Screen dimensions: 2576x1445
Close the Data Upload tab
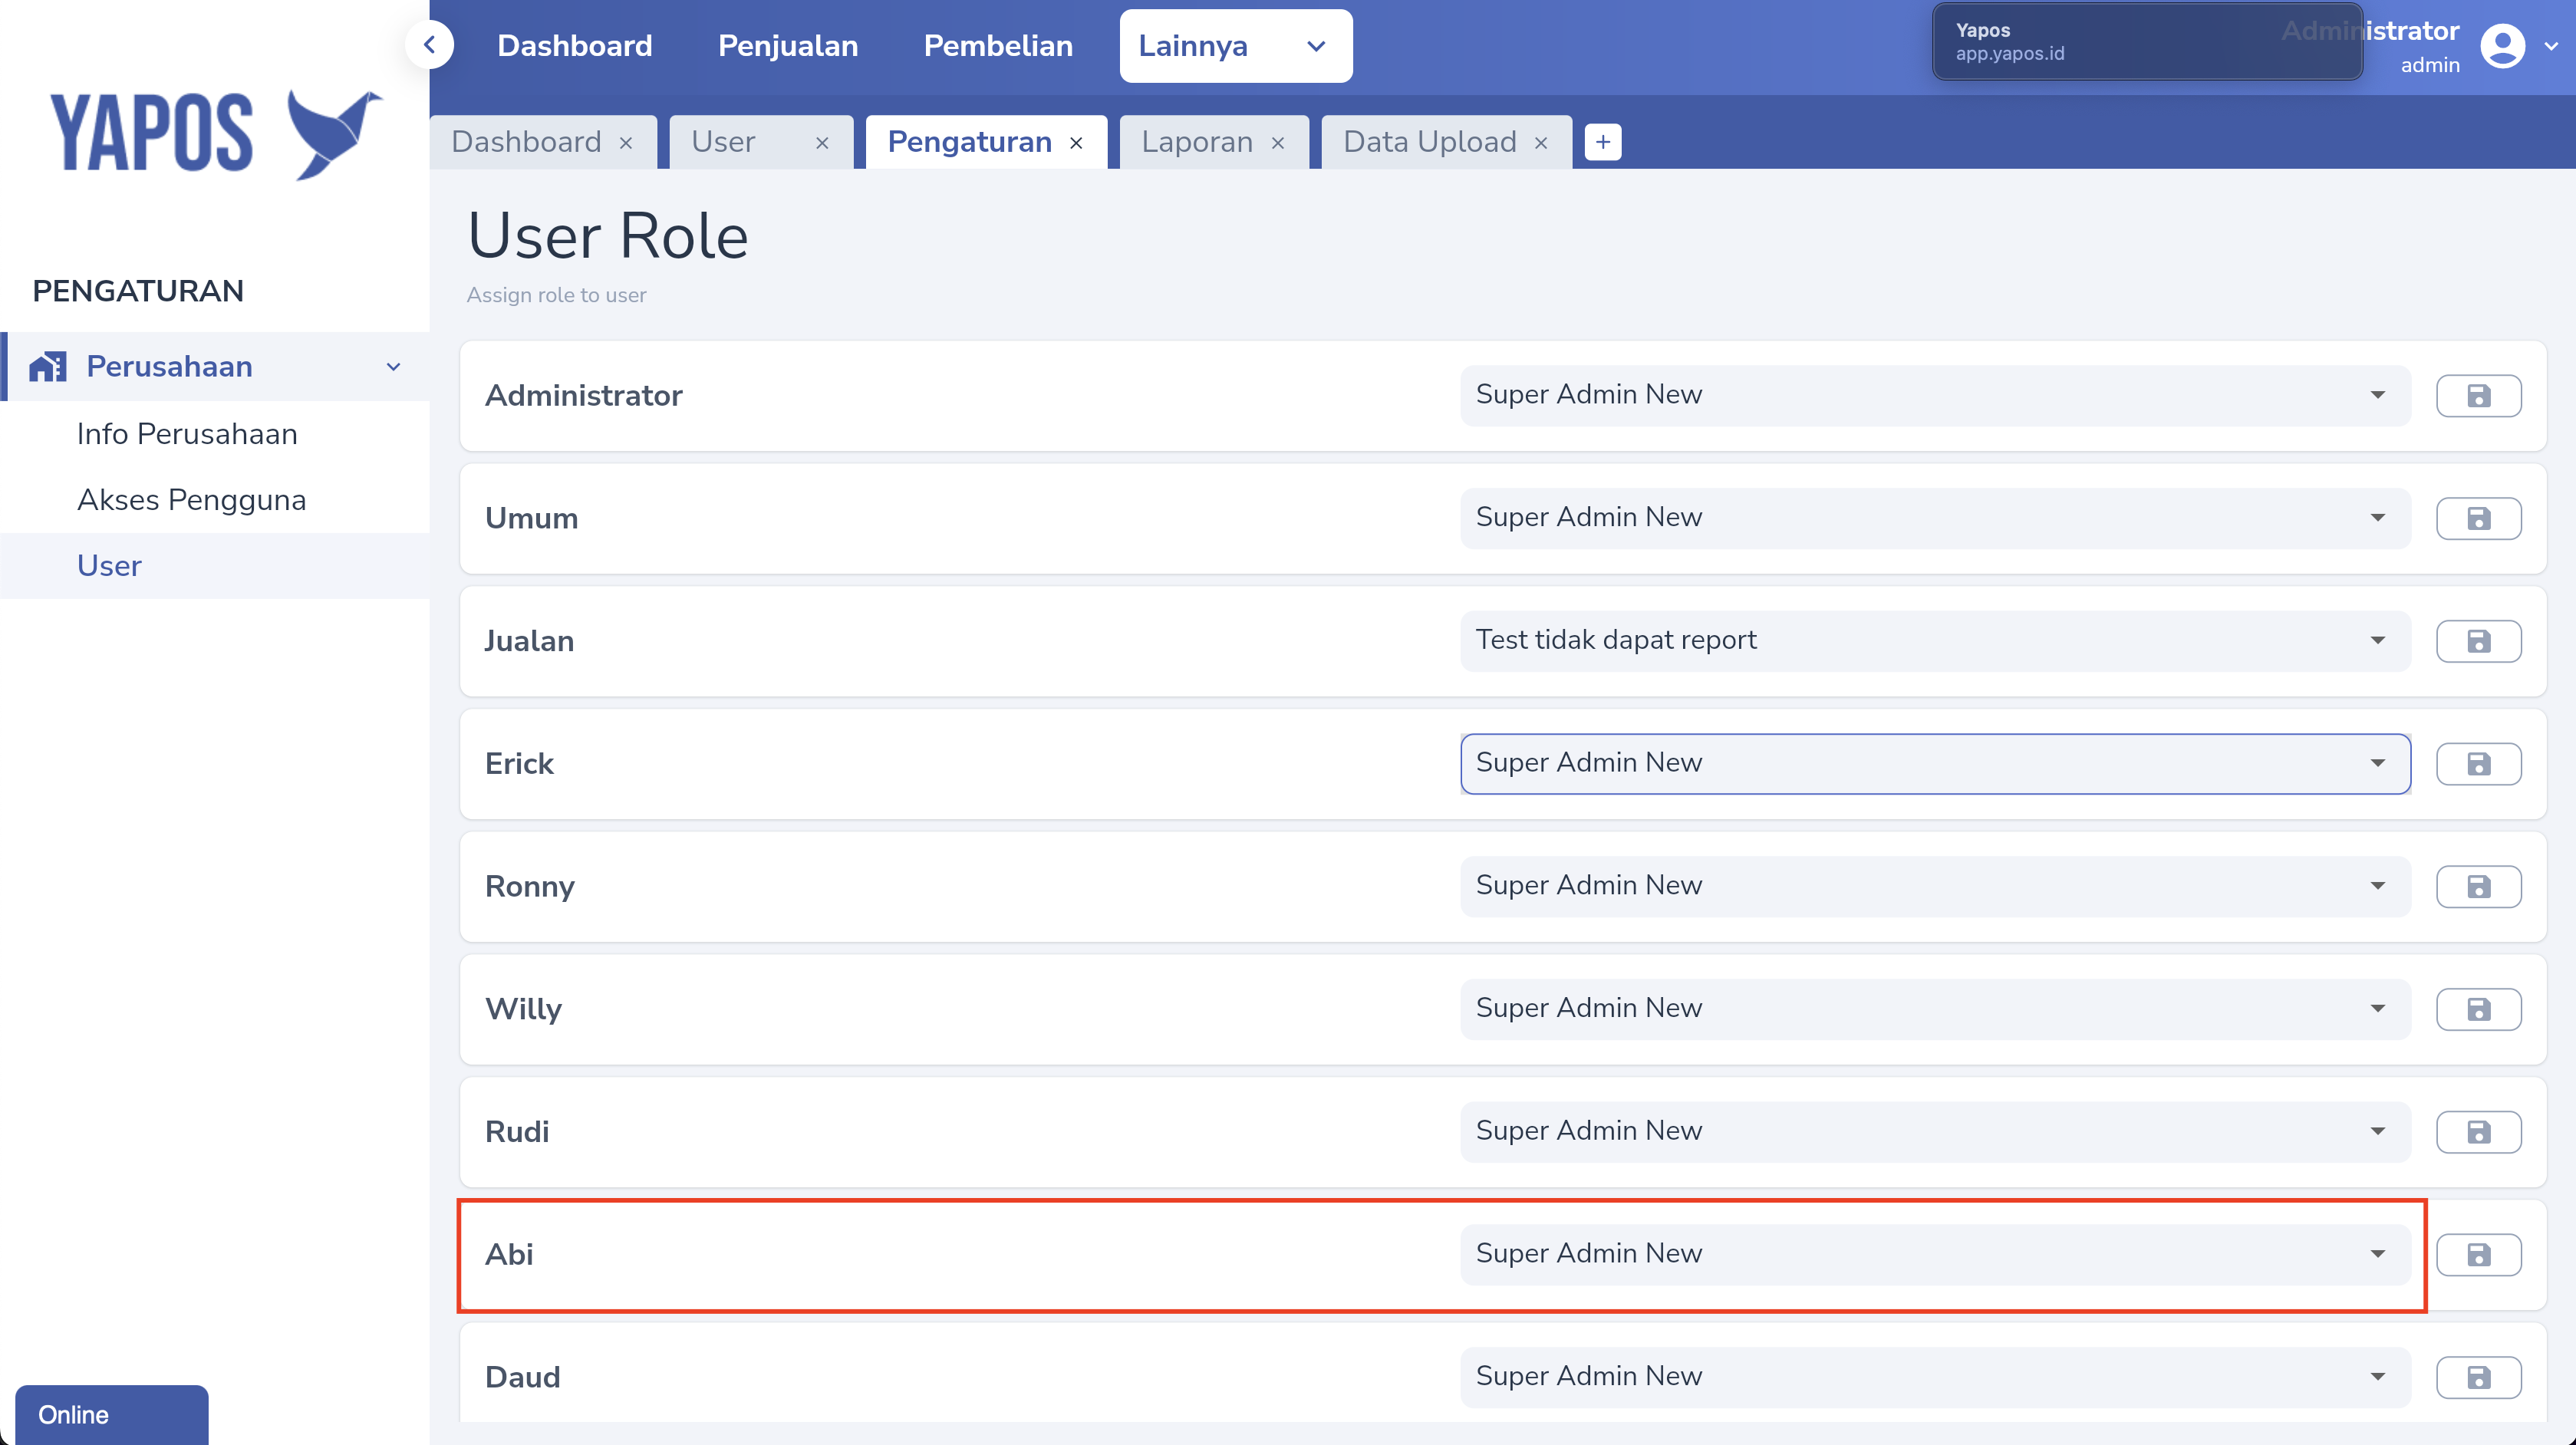1541,143
